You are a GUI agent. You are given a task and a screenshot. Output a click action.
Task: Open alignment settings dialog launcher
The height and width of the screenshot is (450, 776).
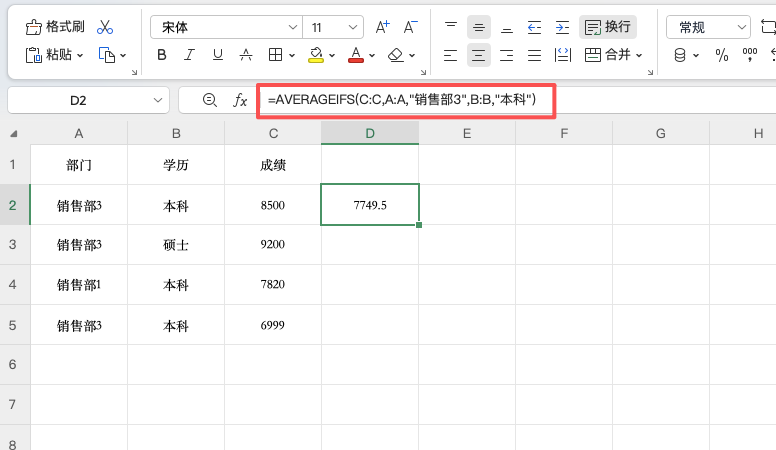pos(650,72)
